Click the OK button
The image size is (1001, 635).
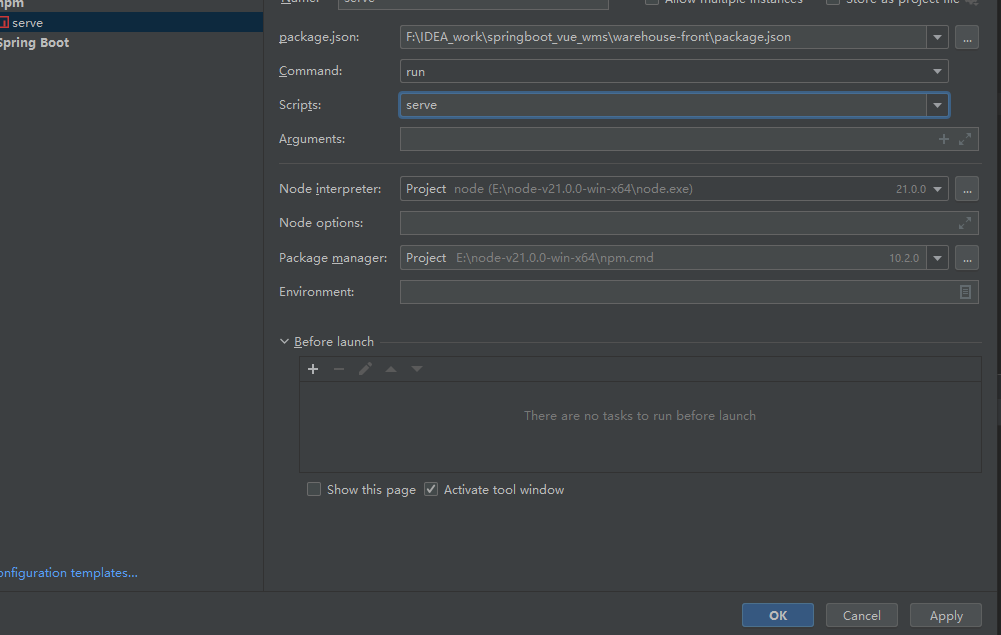[778, 615]
